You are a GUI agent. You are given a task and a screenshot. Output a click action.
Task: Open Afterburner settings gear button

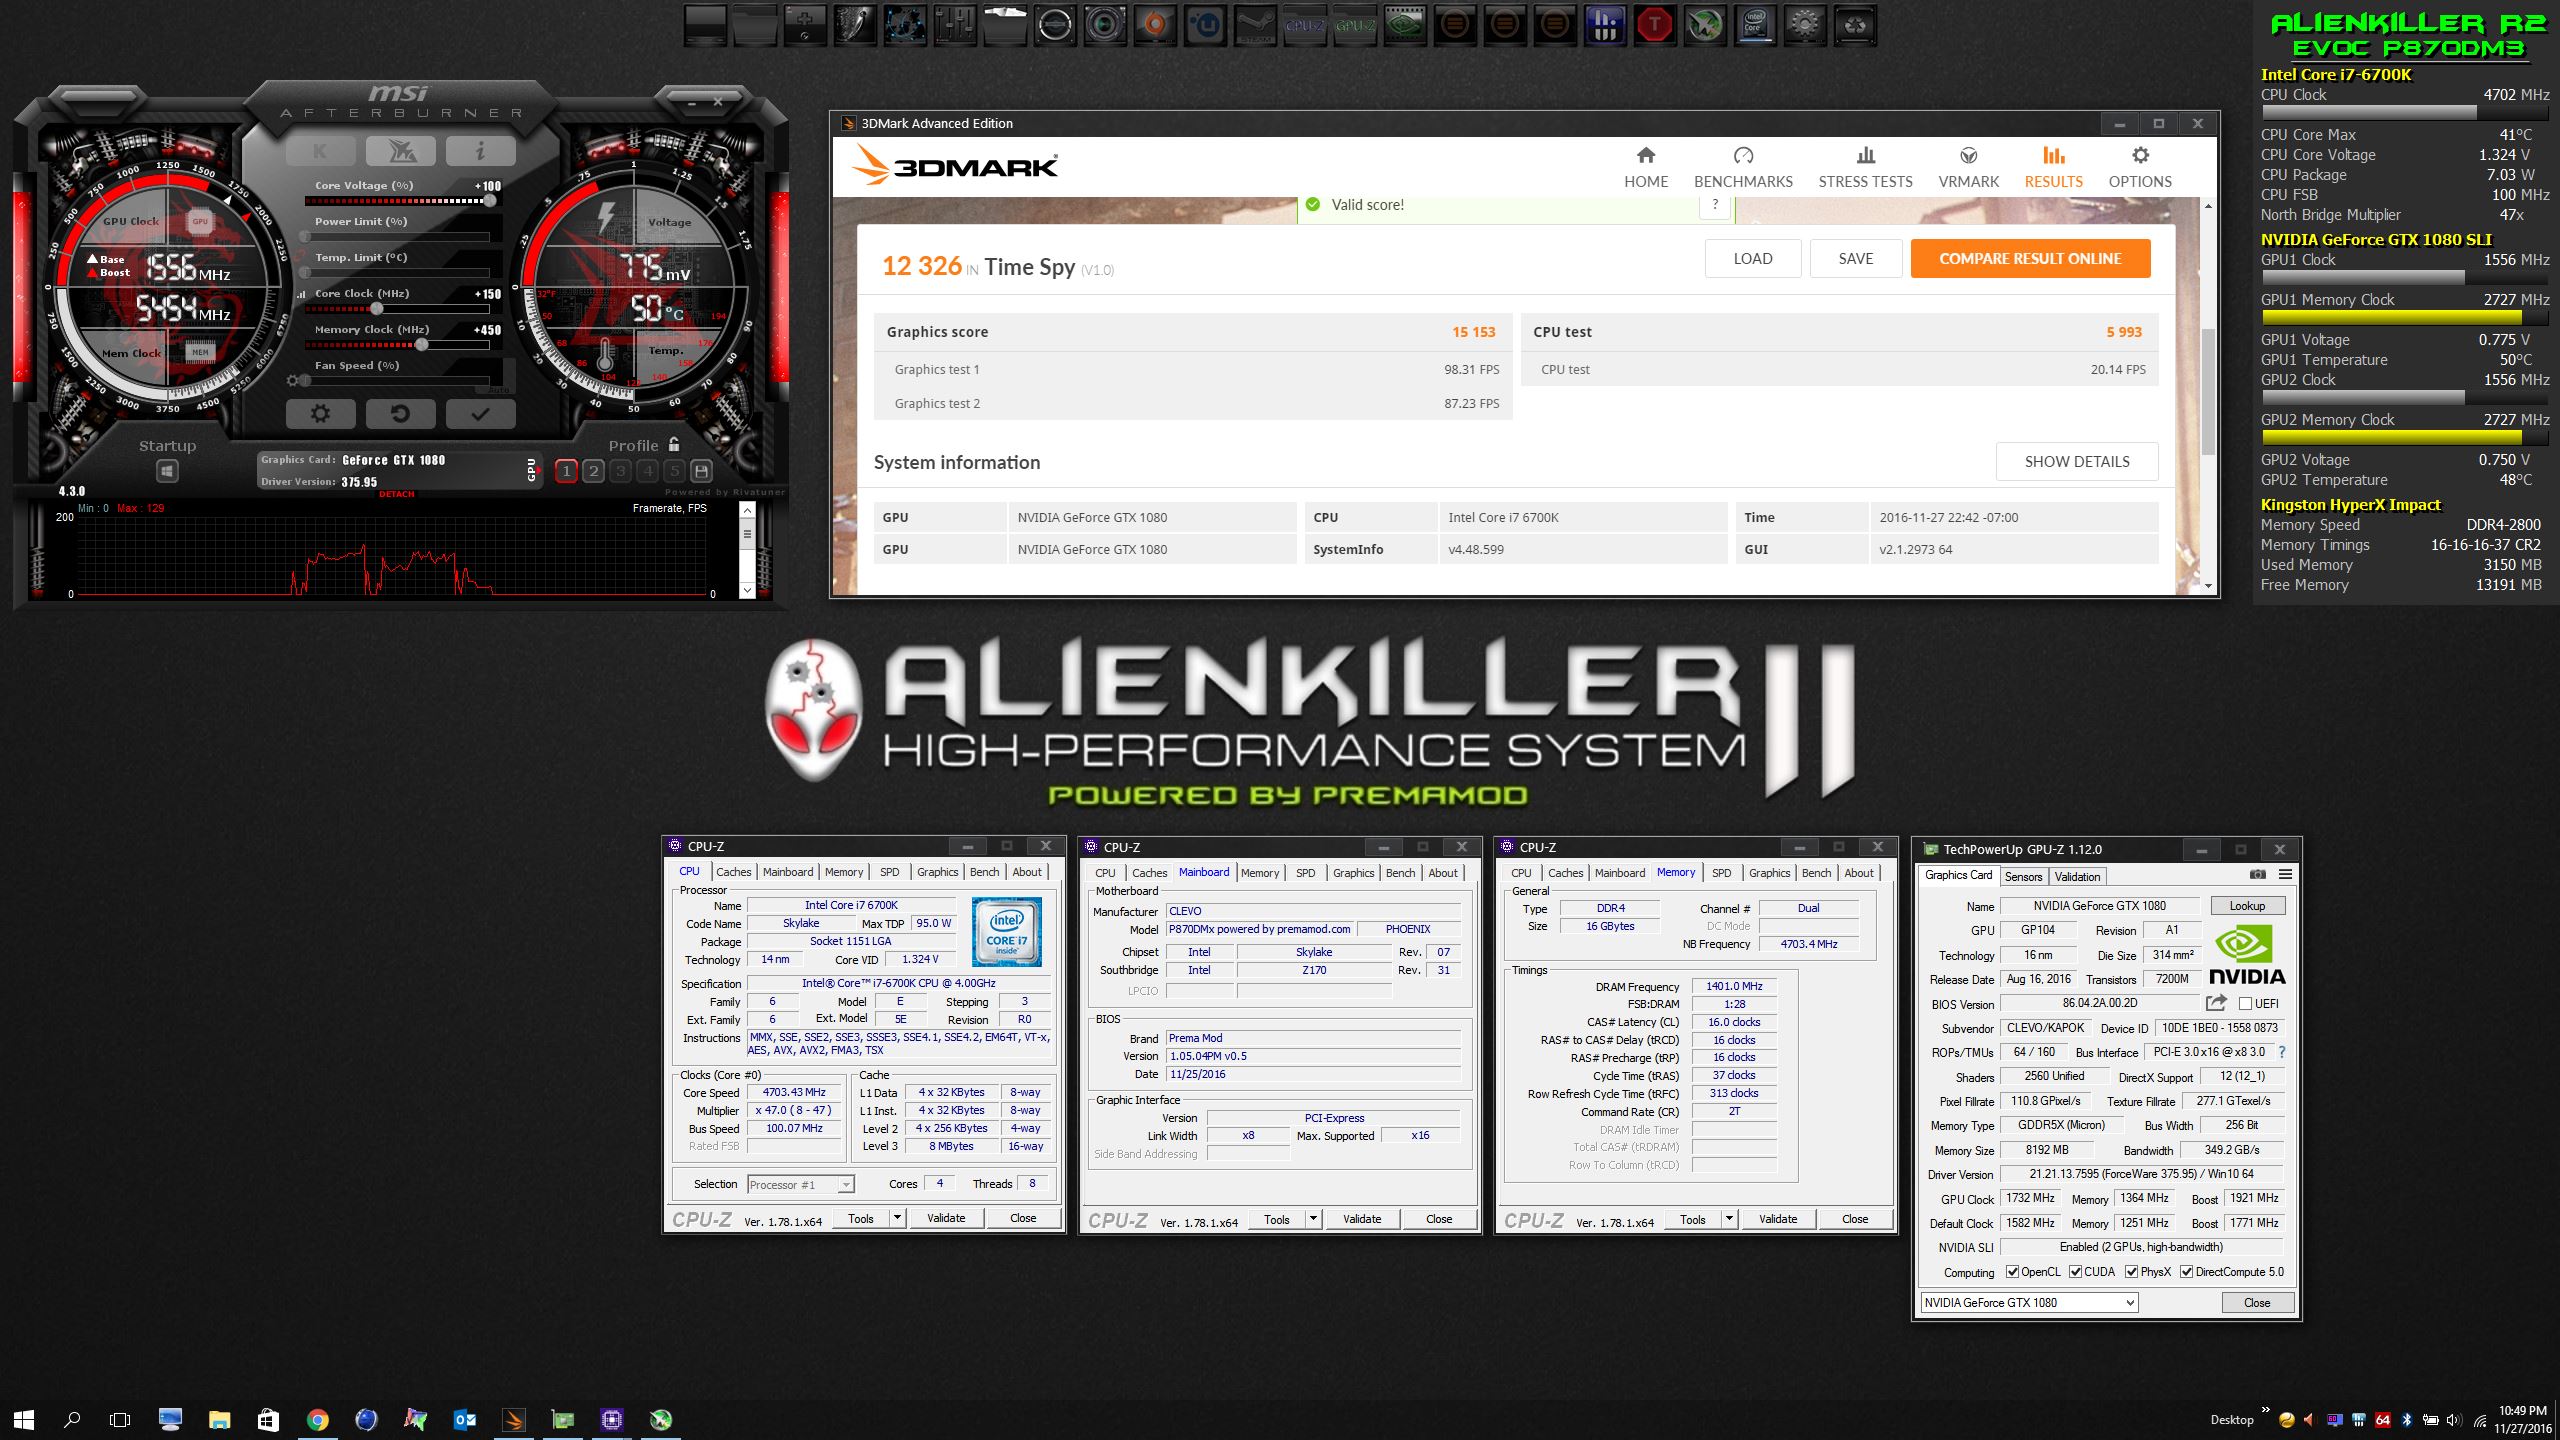[x=320, y=413]
